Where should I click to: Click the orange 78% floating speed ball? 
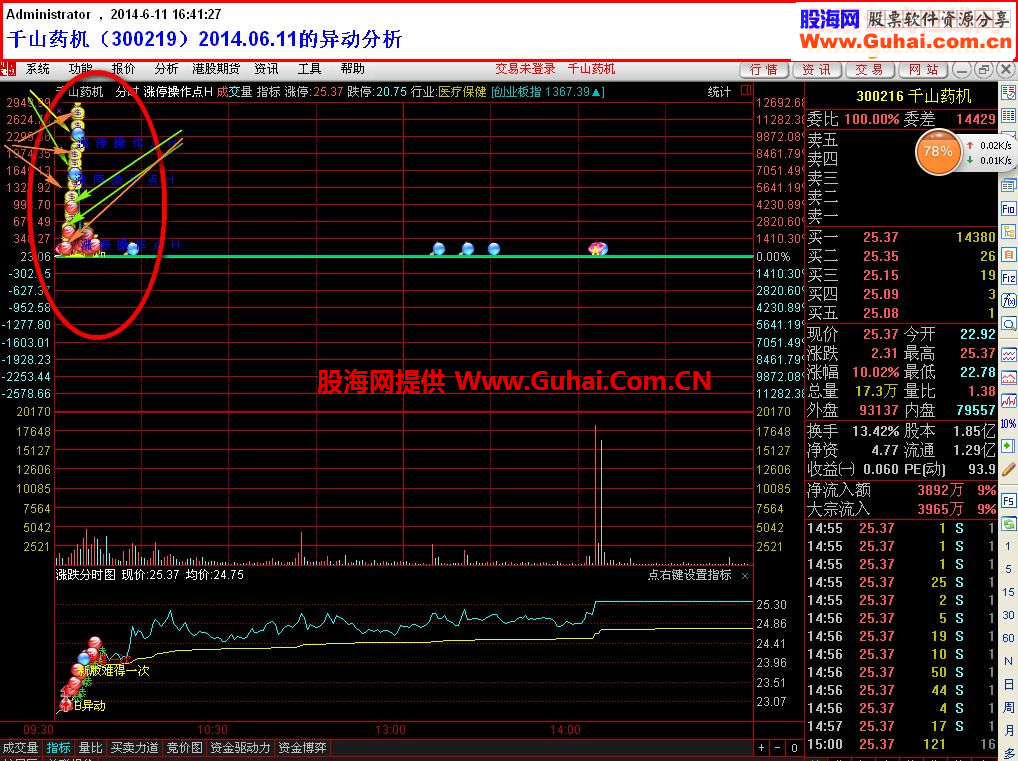pos(938,152)
